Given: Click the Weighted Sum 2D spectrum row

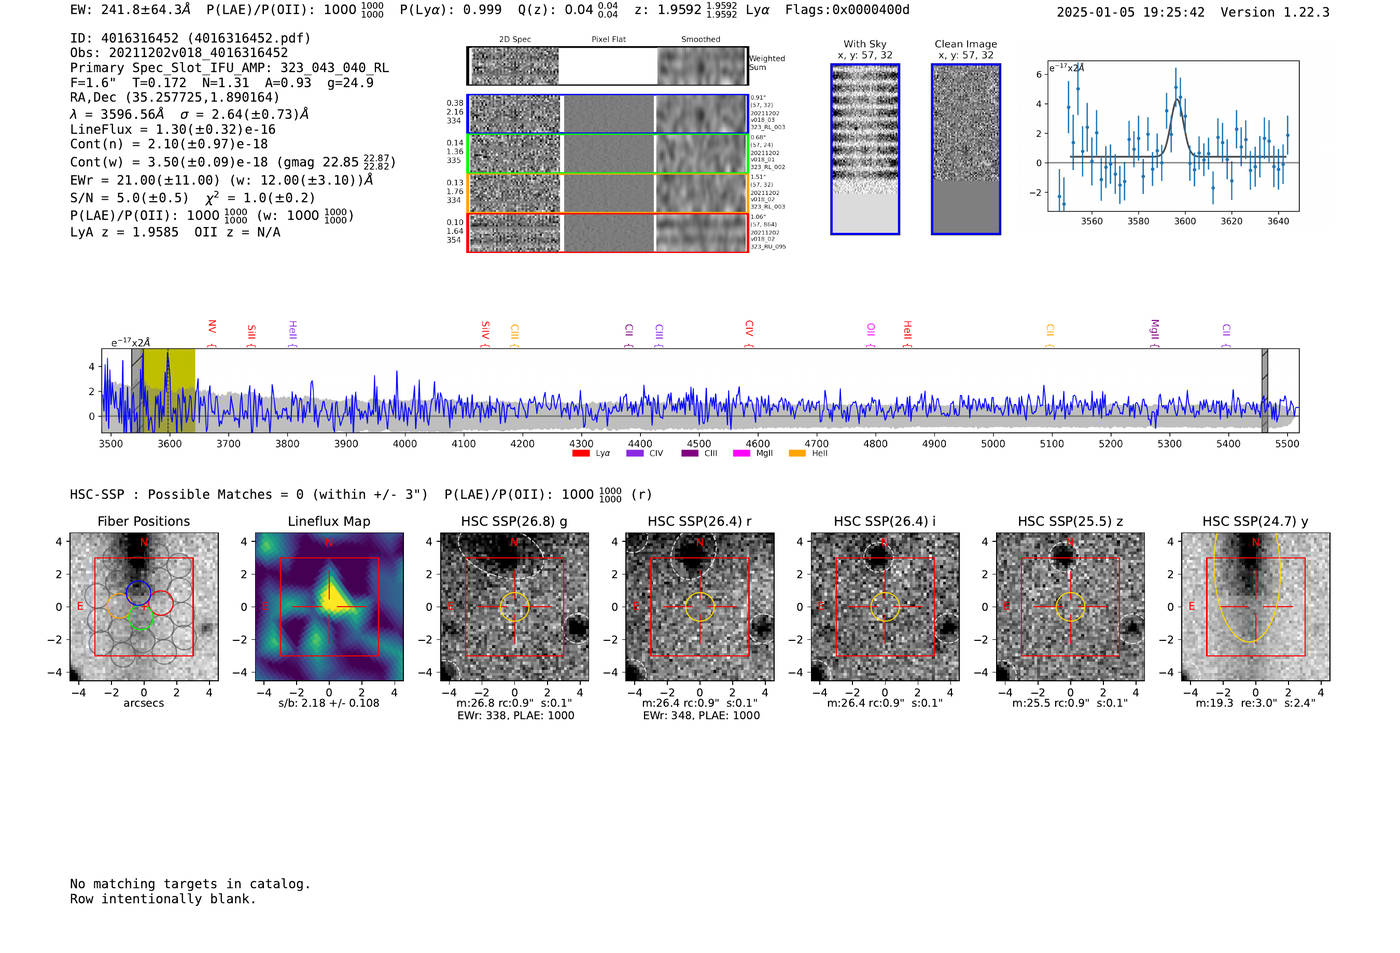Looking at the screenshot, I should (608, 66).
